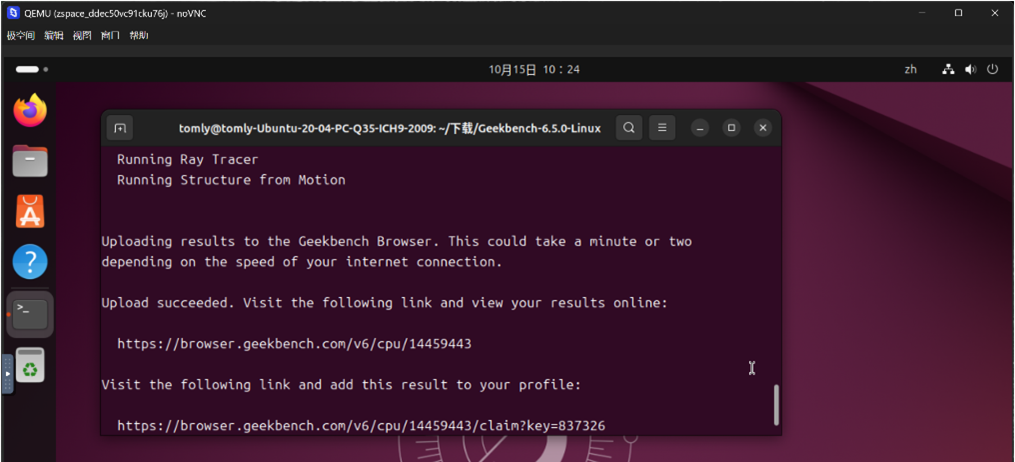Click the noVNC side panel handle
Screen dimensions: 1015x462
coord(7,374)
